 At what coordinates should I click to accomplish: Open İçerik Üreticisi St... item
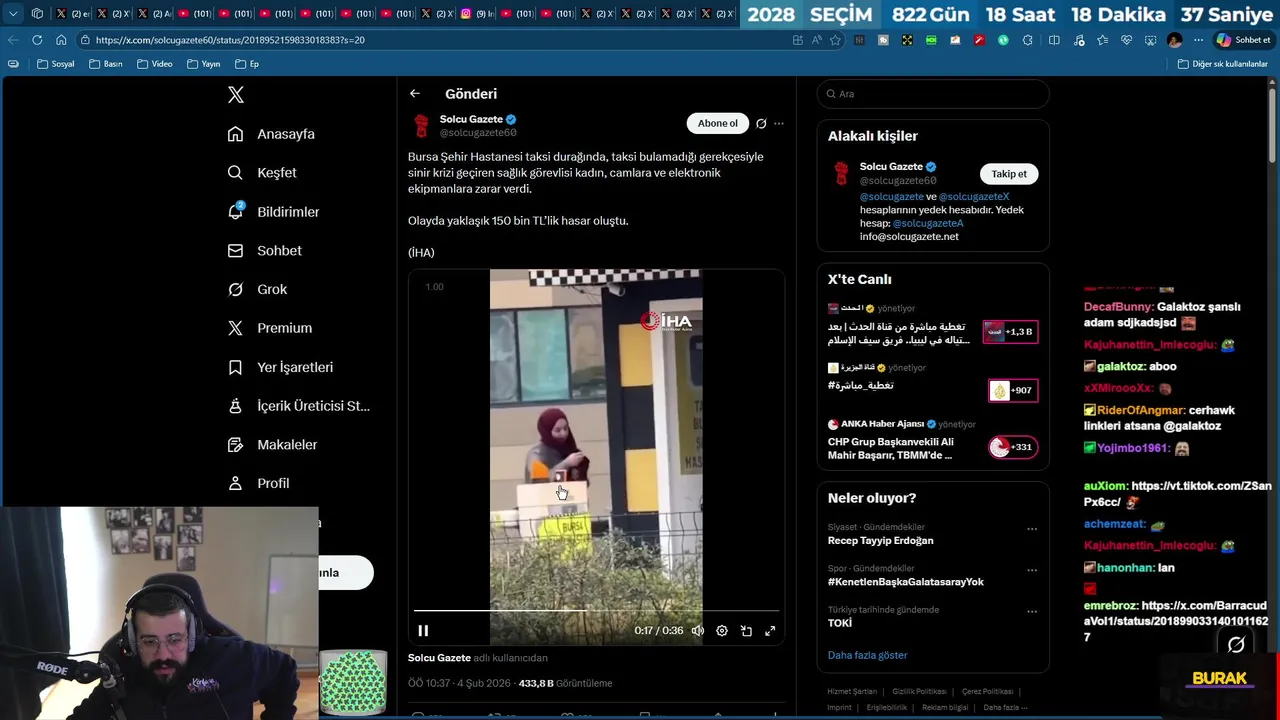298,406
